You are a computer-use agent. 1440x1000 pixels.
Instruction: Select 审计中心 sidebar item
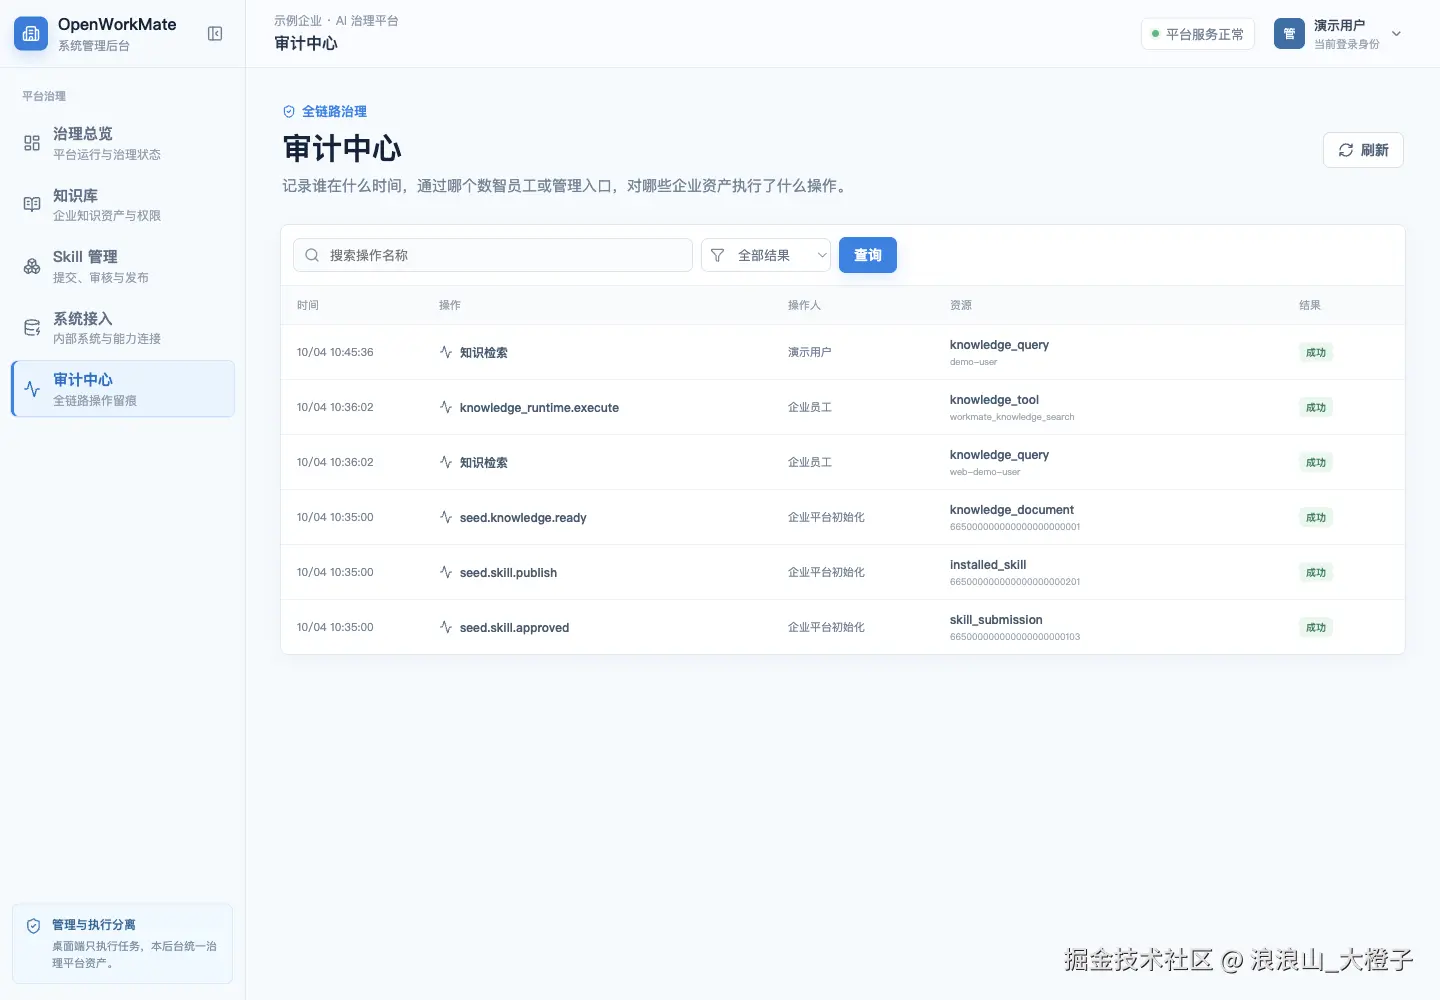coord(123,389)
